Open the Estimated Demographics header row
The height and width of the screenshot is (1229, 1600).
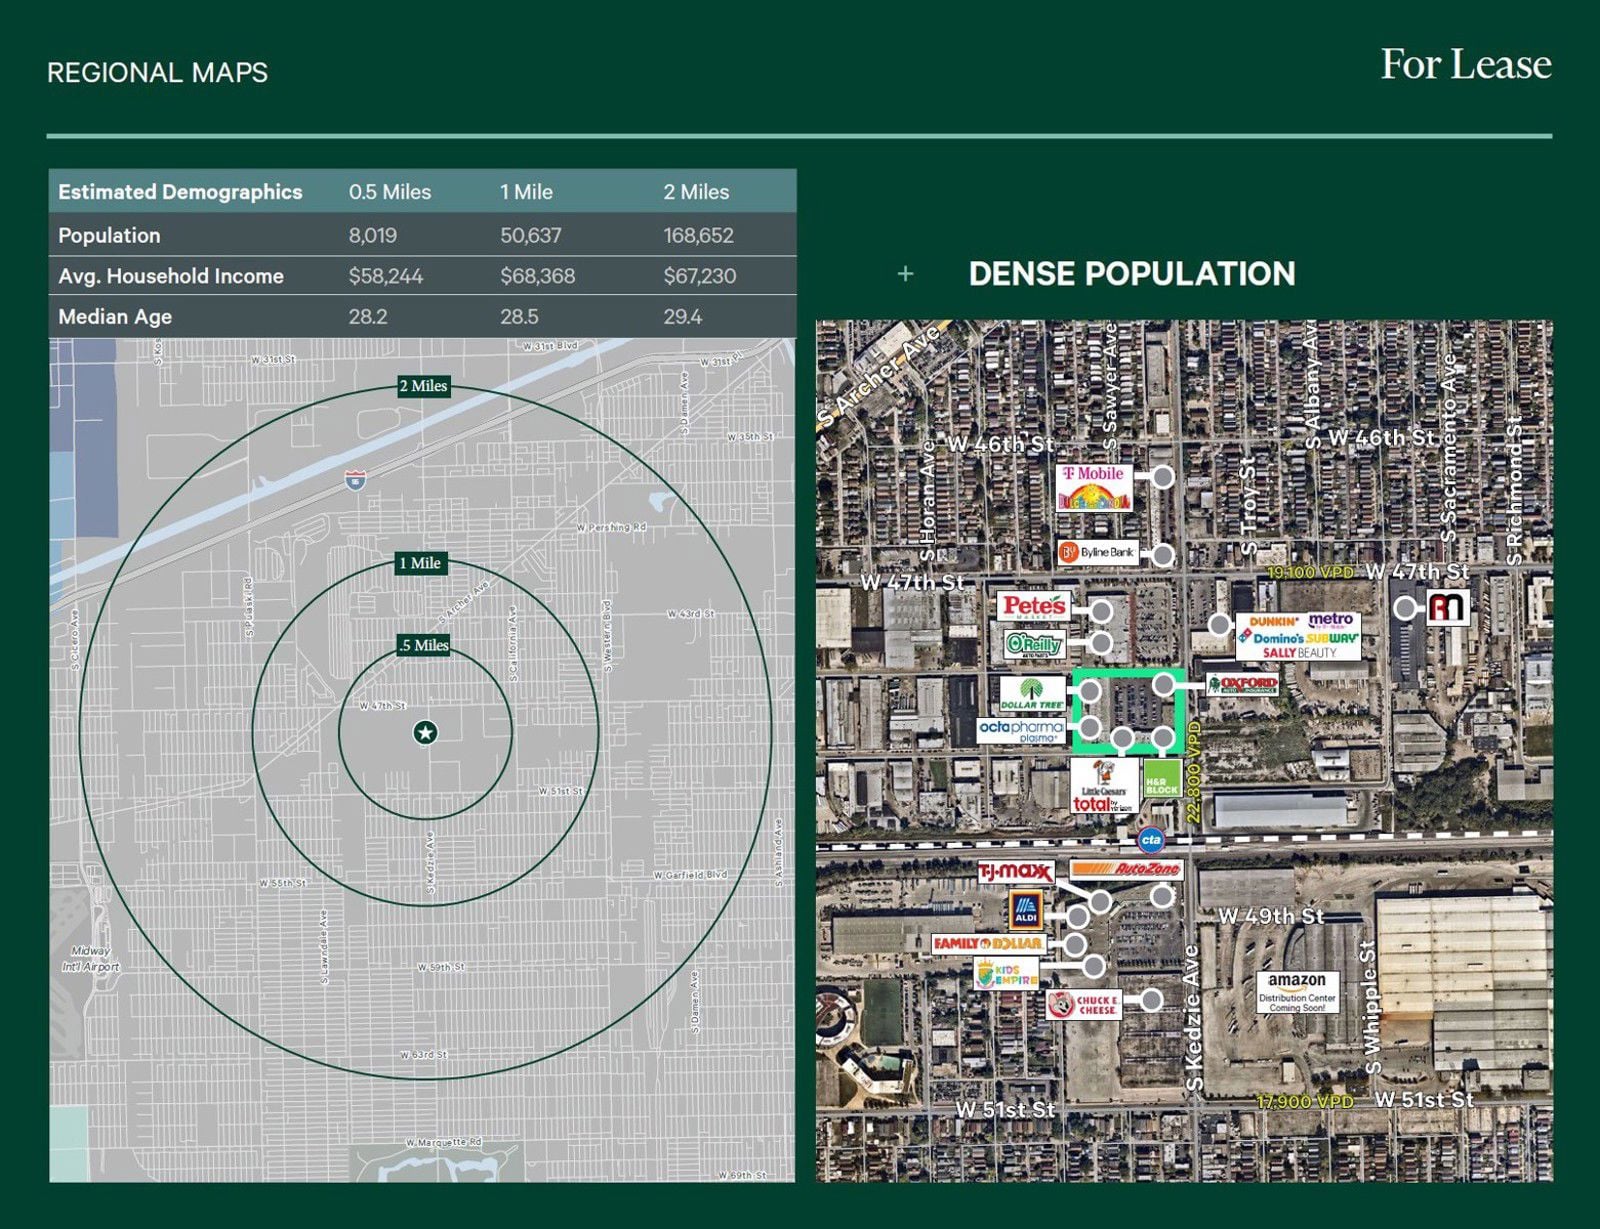pos(180,192)
